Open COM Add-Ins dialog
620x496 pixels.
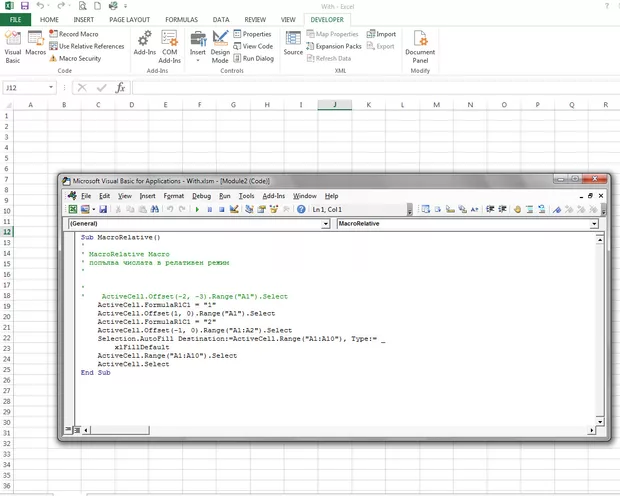(x=170, y=47)
